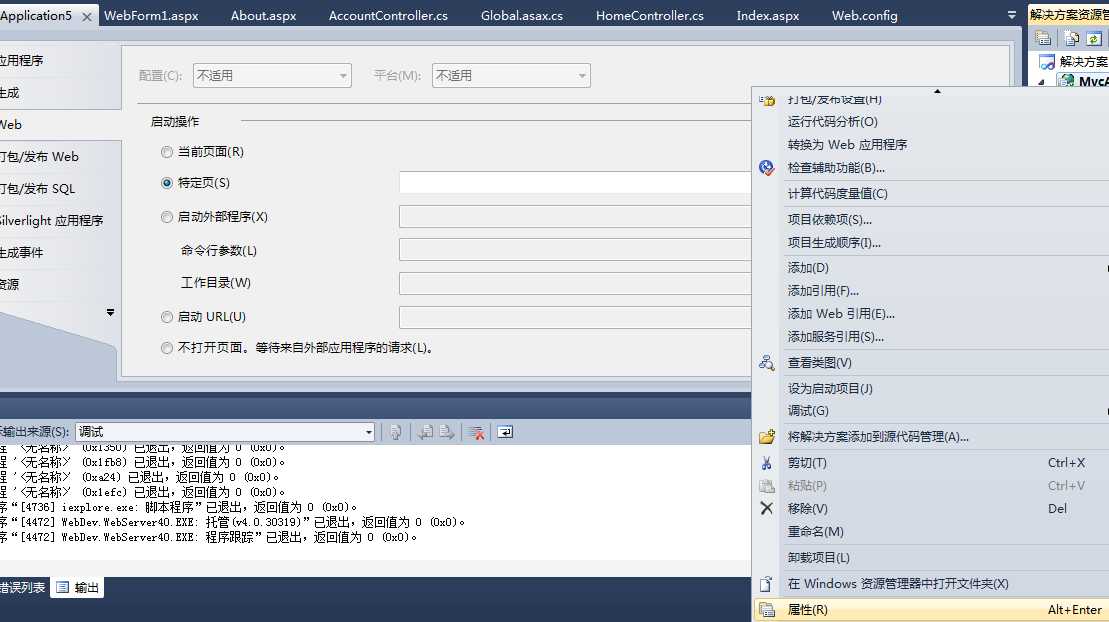The width and height of the screenshot is (1109, 622).
Task: Open the 打包/发布 SQL properties page
Action: [59, 188]
